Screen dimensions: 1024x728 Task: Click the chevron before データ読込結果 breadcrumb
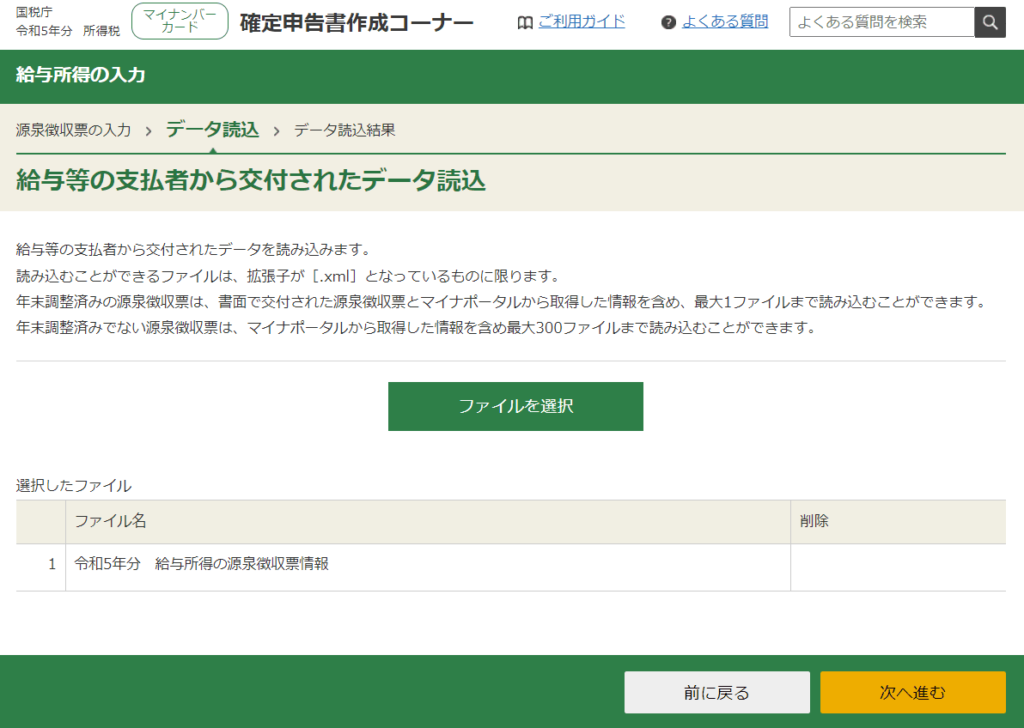pos(276,130)
